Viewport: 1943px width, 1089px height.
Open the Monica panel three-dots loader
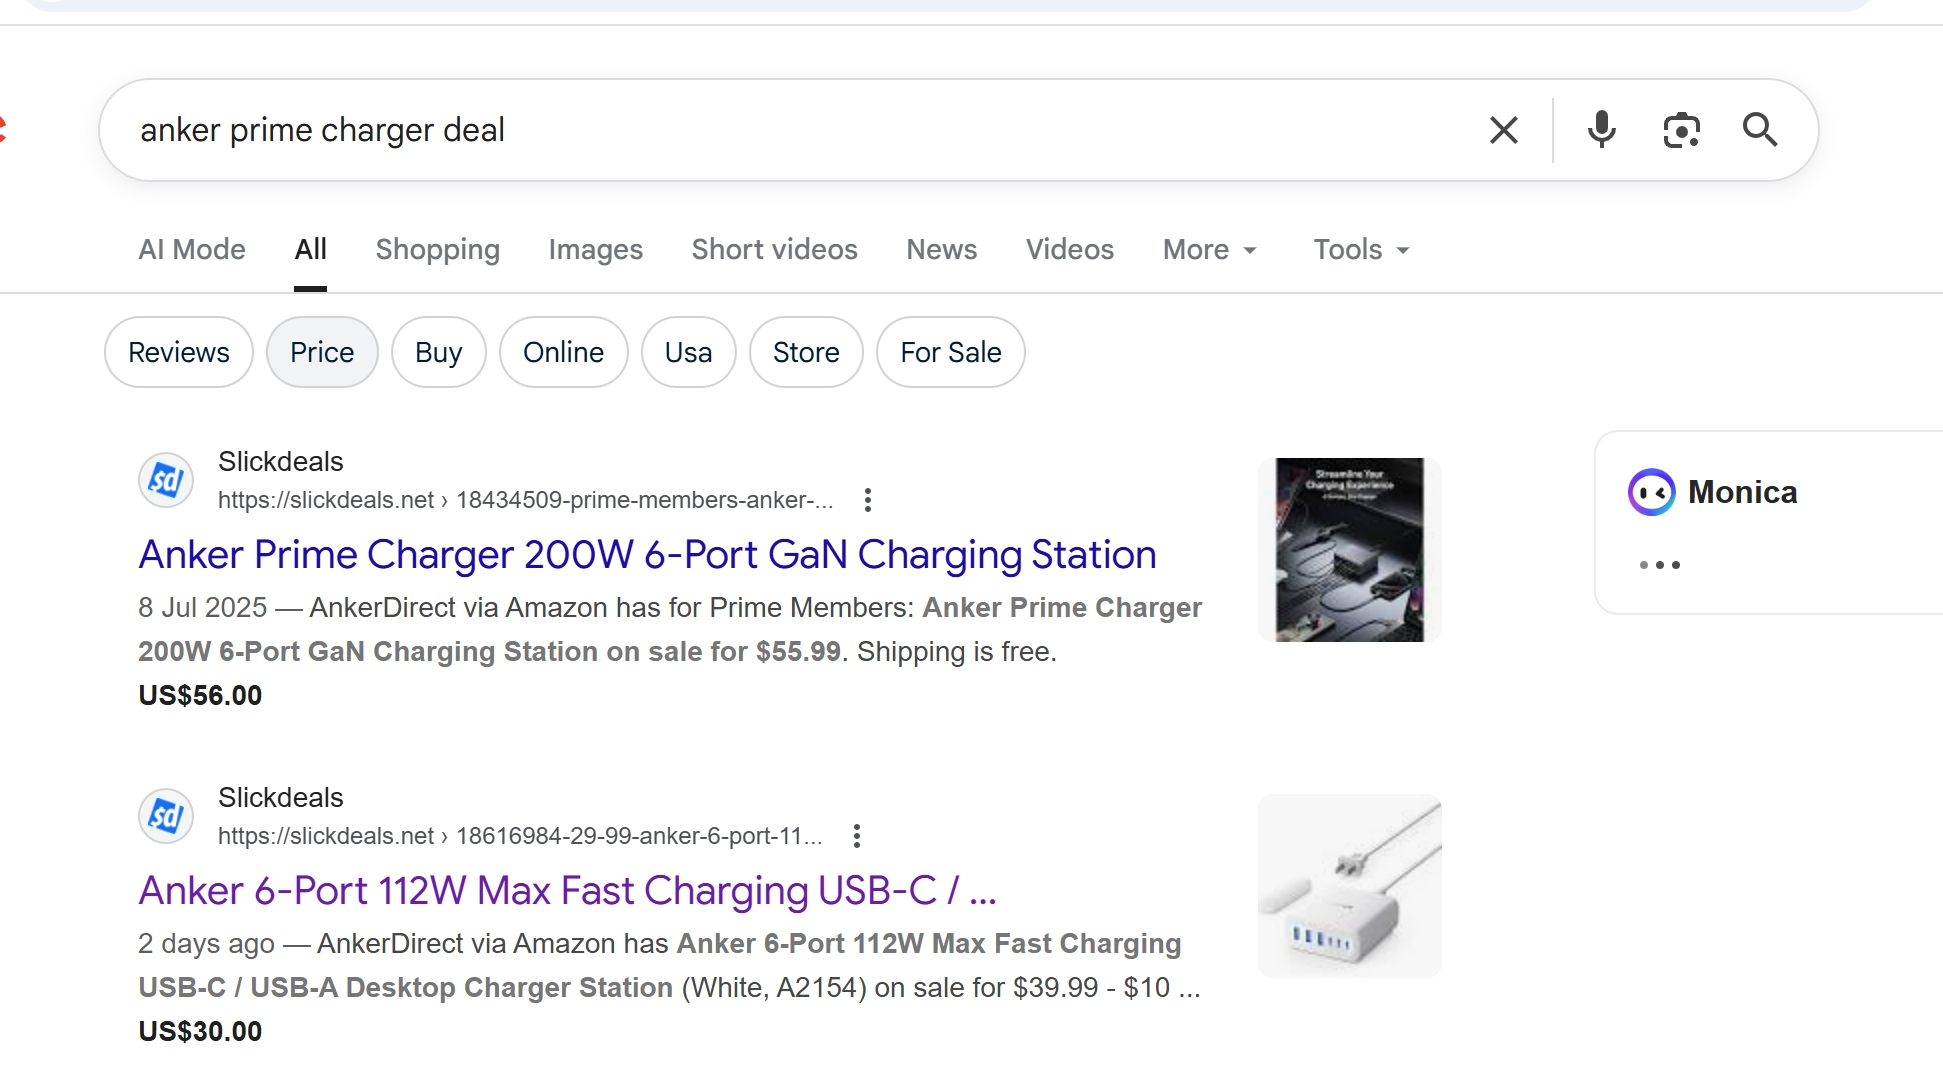click(x=1660, y=565)
